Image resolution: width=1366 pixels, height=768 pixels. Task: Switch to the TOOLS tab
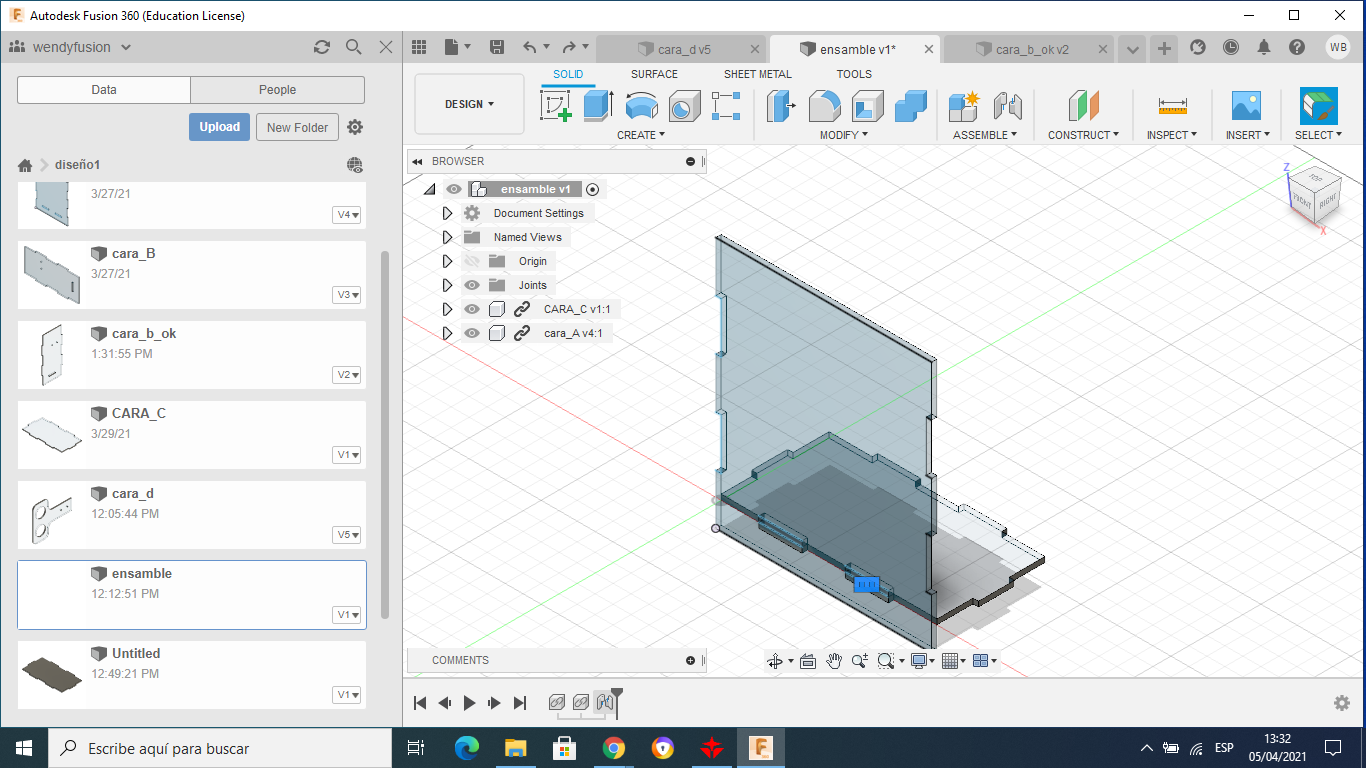tap(854, 74)
